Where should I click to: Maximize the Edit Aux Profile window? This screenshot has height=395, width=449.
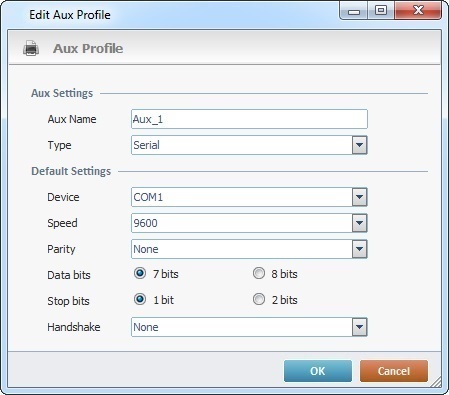coord(381,11)
